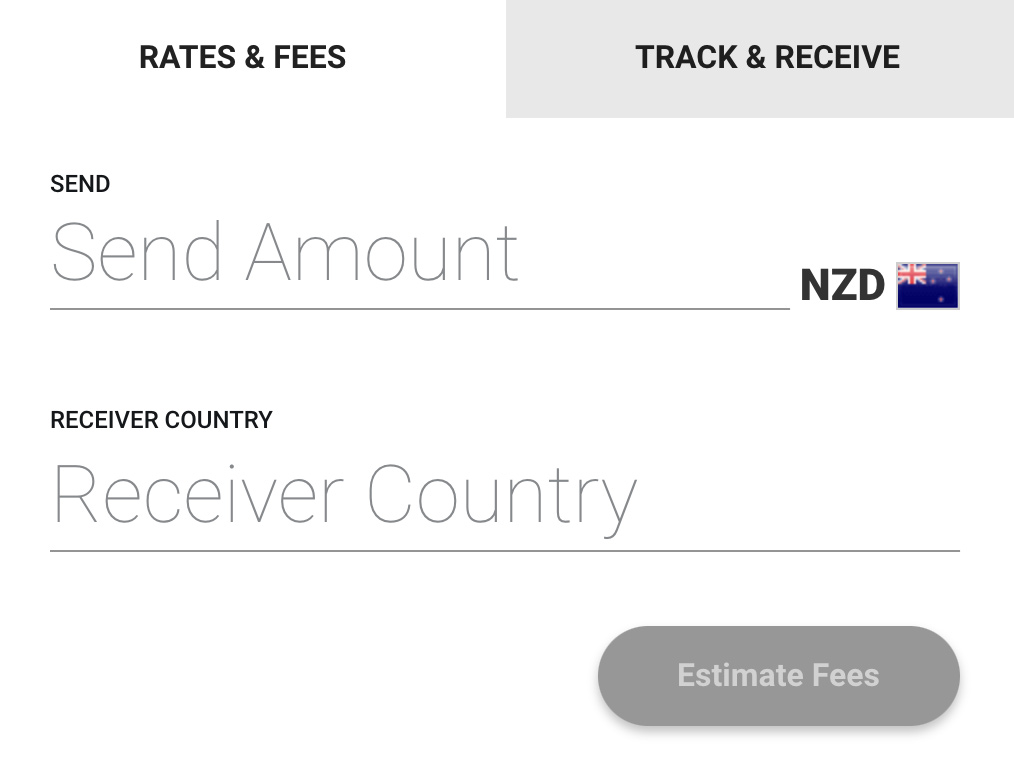Tap the NZD currency flag to change currency
Viewport: 1014px width, 778px height.
pos(927,285)
